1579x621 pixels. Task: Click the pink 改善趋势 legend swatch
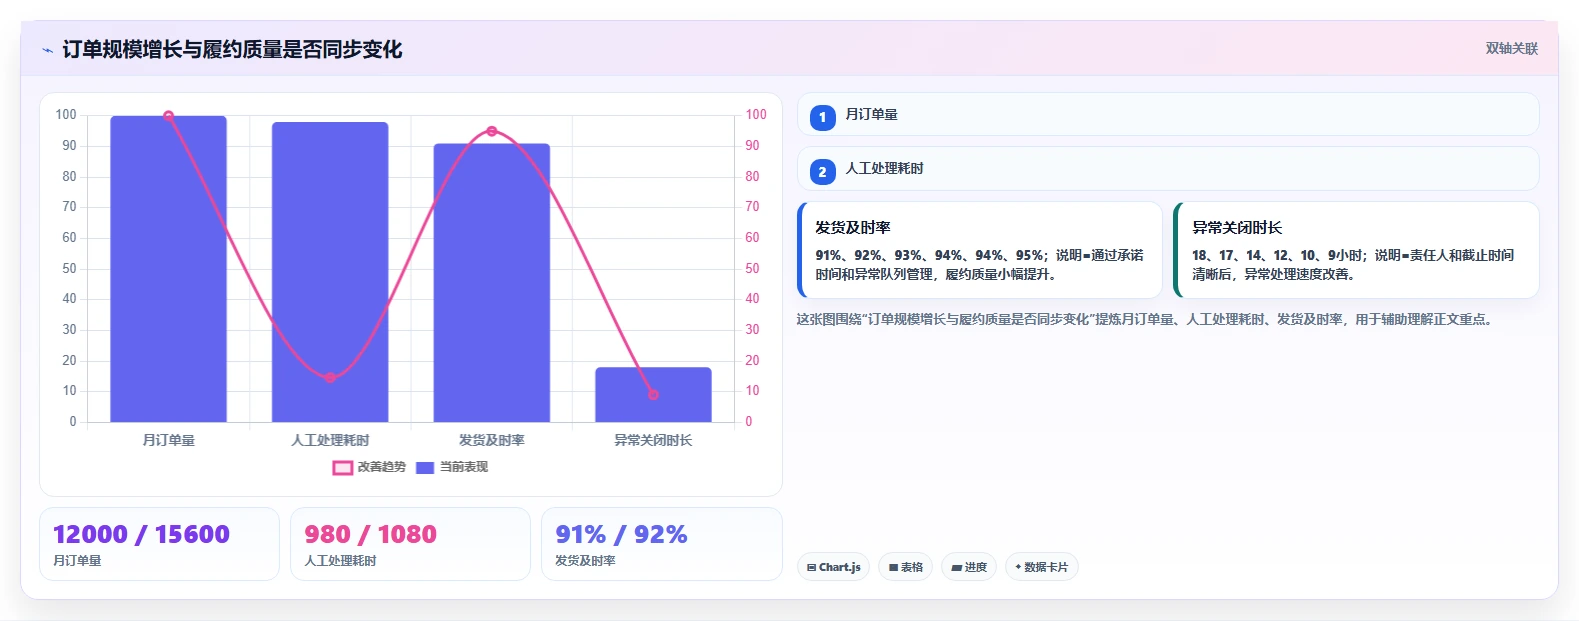[342, 467]
